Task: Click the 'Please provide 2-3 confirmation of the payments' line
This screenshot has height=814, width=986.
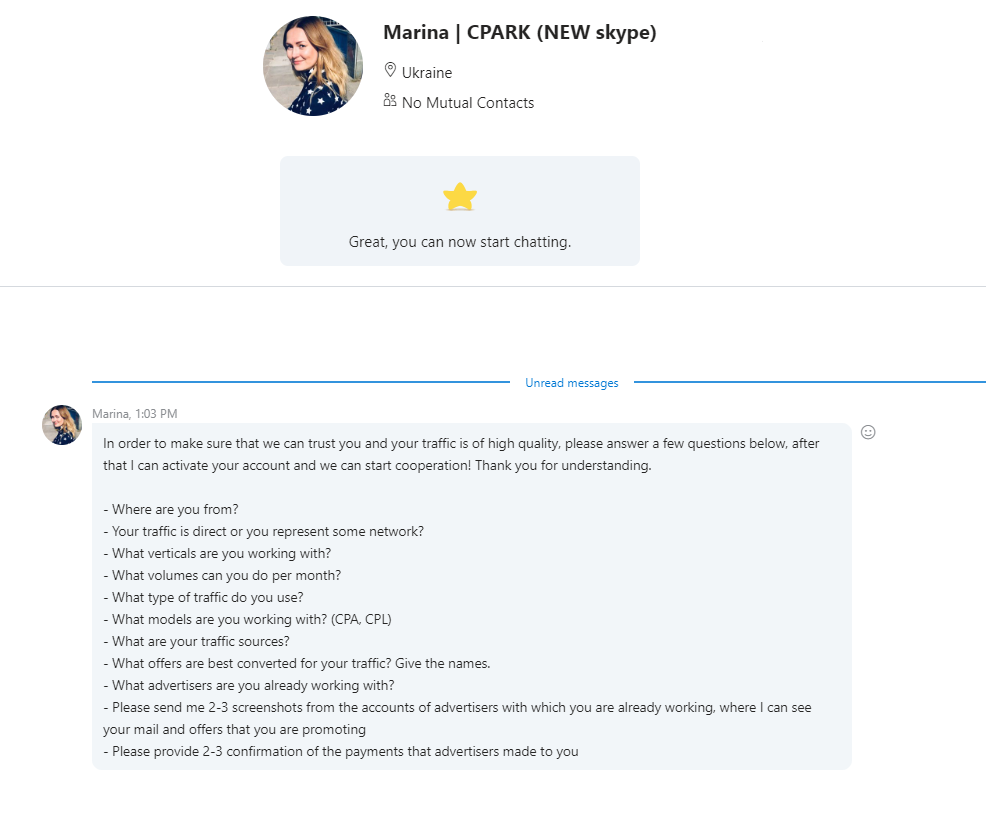Action: pyautogui.click(x=341, y=752)
